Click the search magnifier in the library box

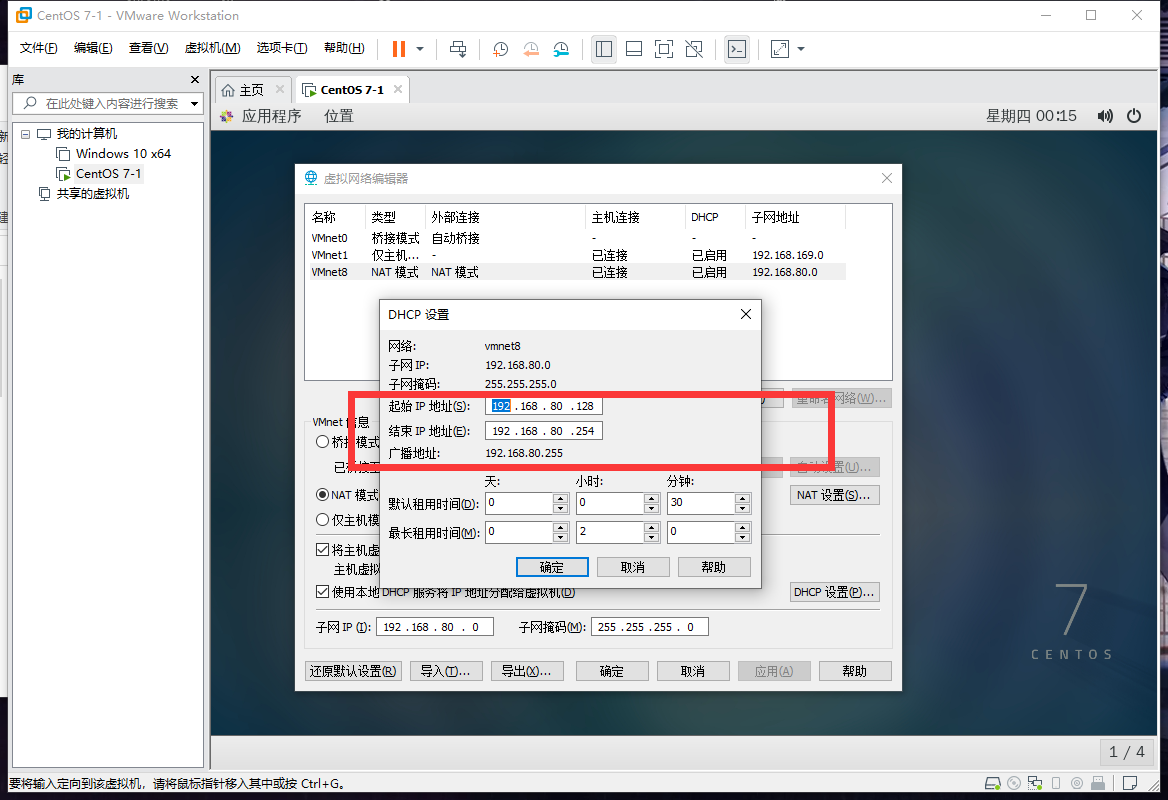pos(30,103)
